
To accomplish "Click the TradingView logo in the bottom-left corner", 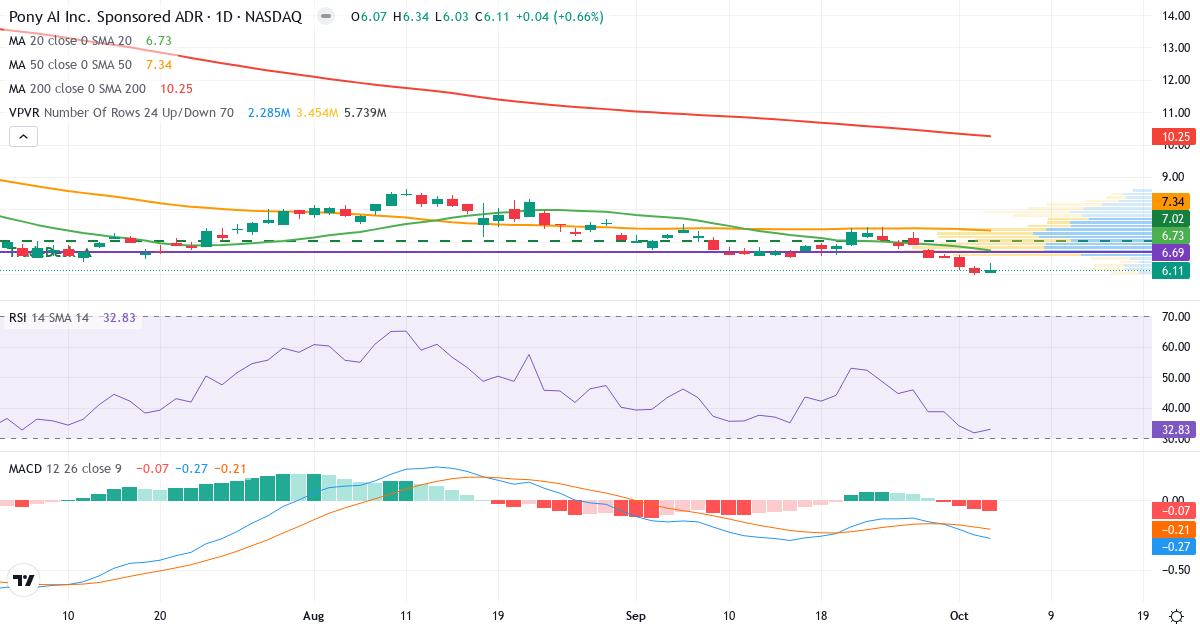I will coord(24,580).
